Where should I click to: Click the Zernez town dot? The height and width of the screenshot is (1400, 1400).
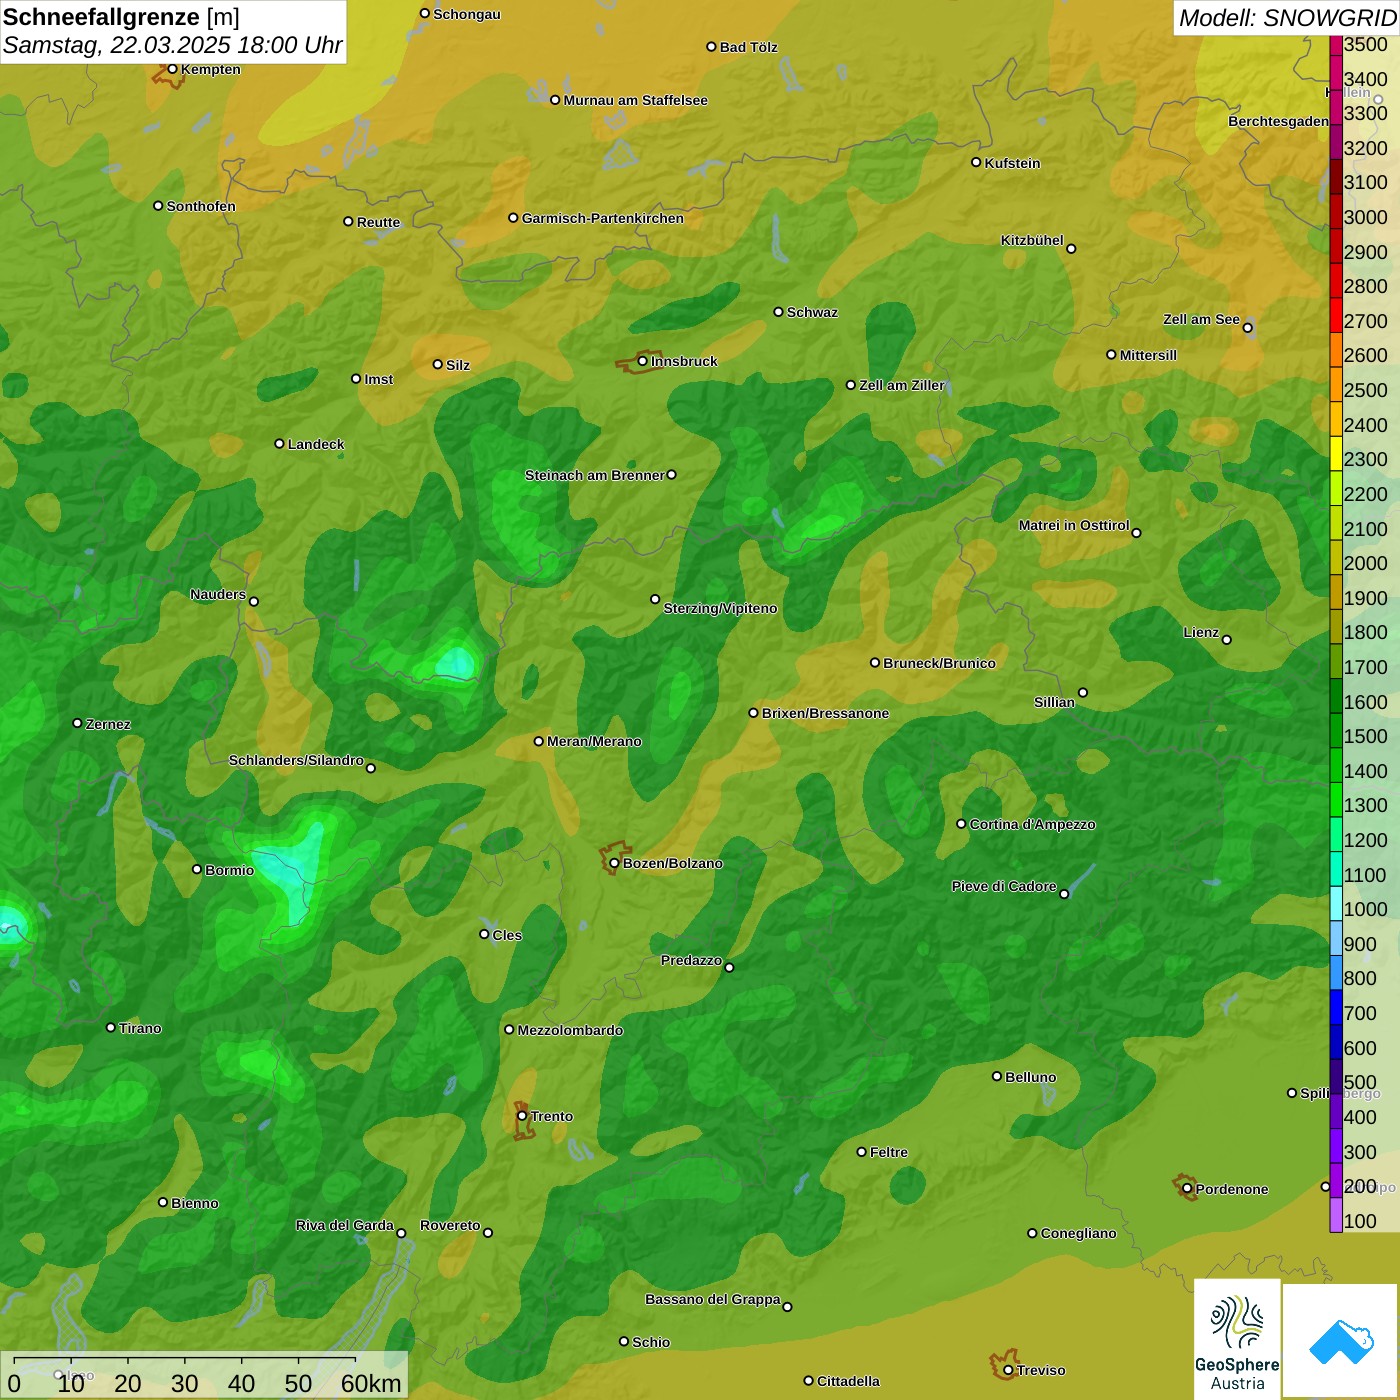[x=77, y=723]
